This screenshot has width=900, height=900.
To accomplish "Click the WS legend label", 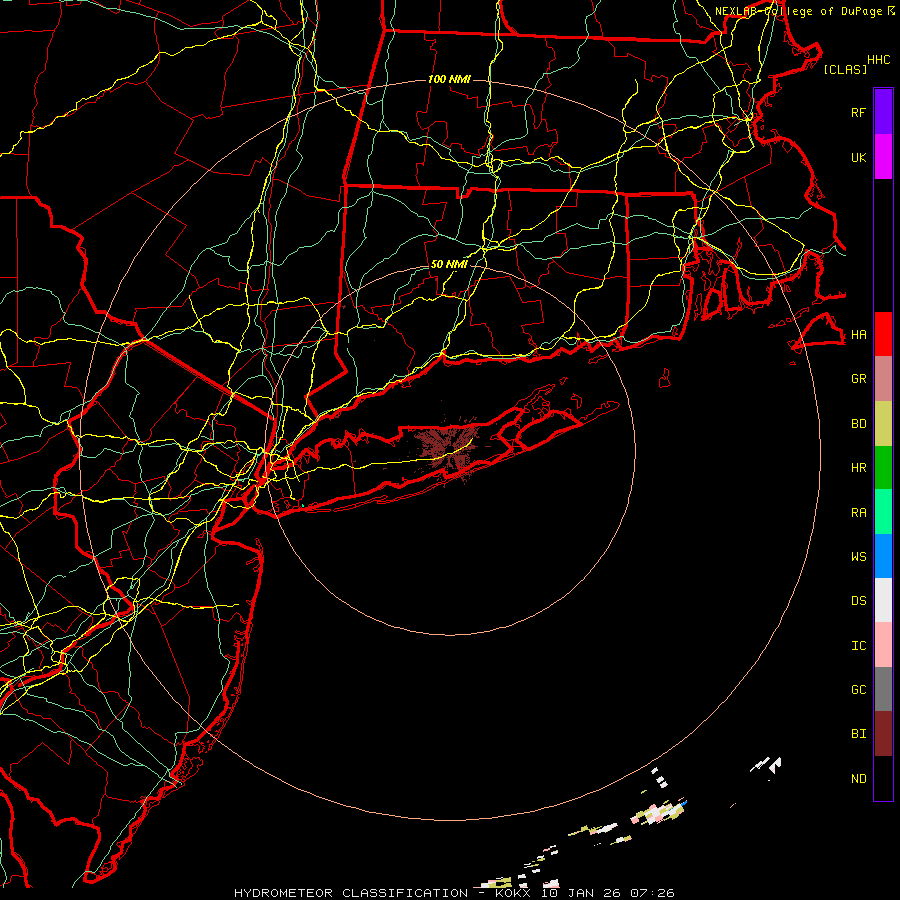I will click(x=858, y=556).
